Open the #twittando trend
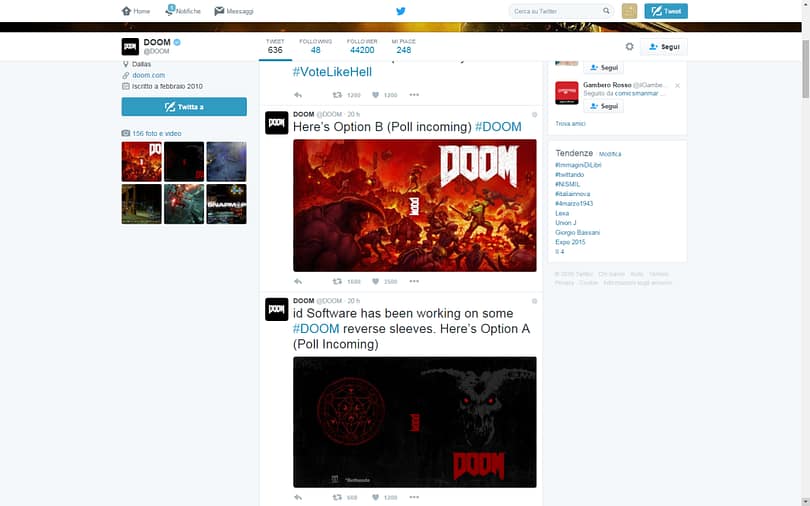The image size is (810, 506). pyautogui.click(x=569, y=175)
